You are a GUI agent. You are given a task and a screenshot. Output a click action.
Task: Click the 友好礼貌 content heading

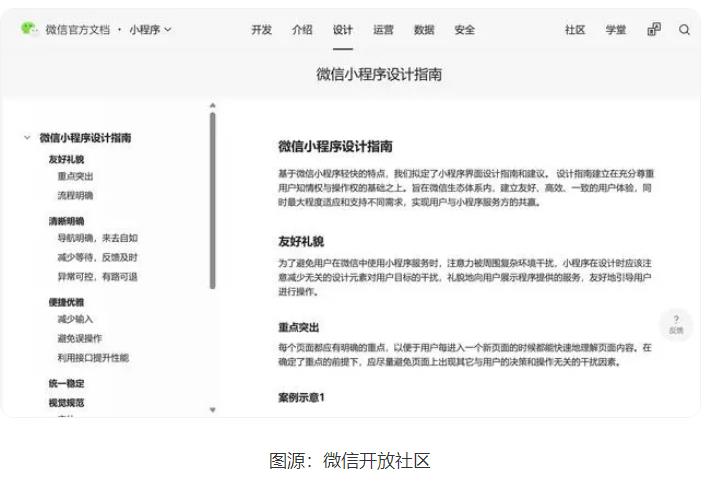pyautogui.click(x=301, y=241)
